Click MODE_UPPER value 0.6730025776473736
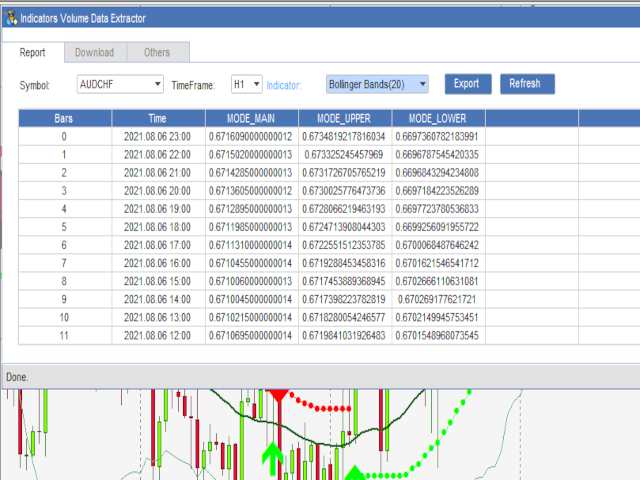 (344, 191)
